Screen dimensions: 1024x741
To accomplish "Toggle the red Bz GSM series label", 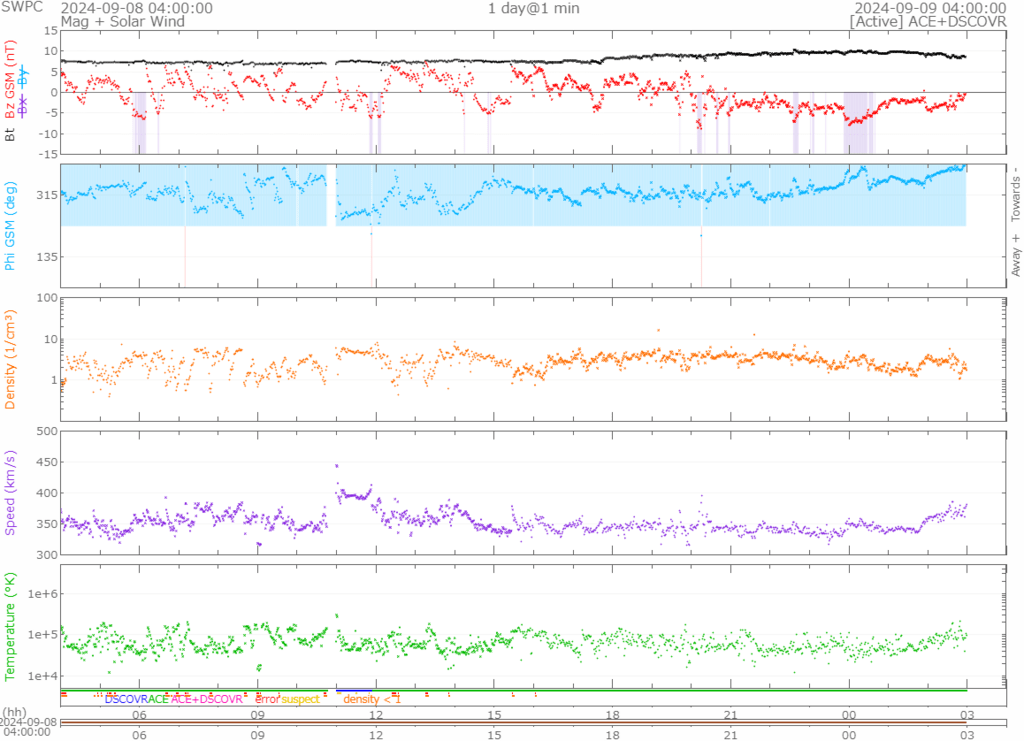I will click(11, 82).
